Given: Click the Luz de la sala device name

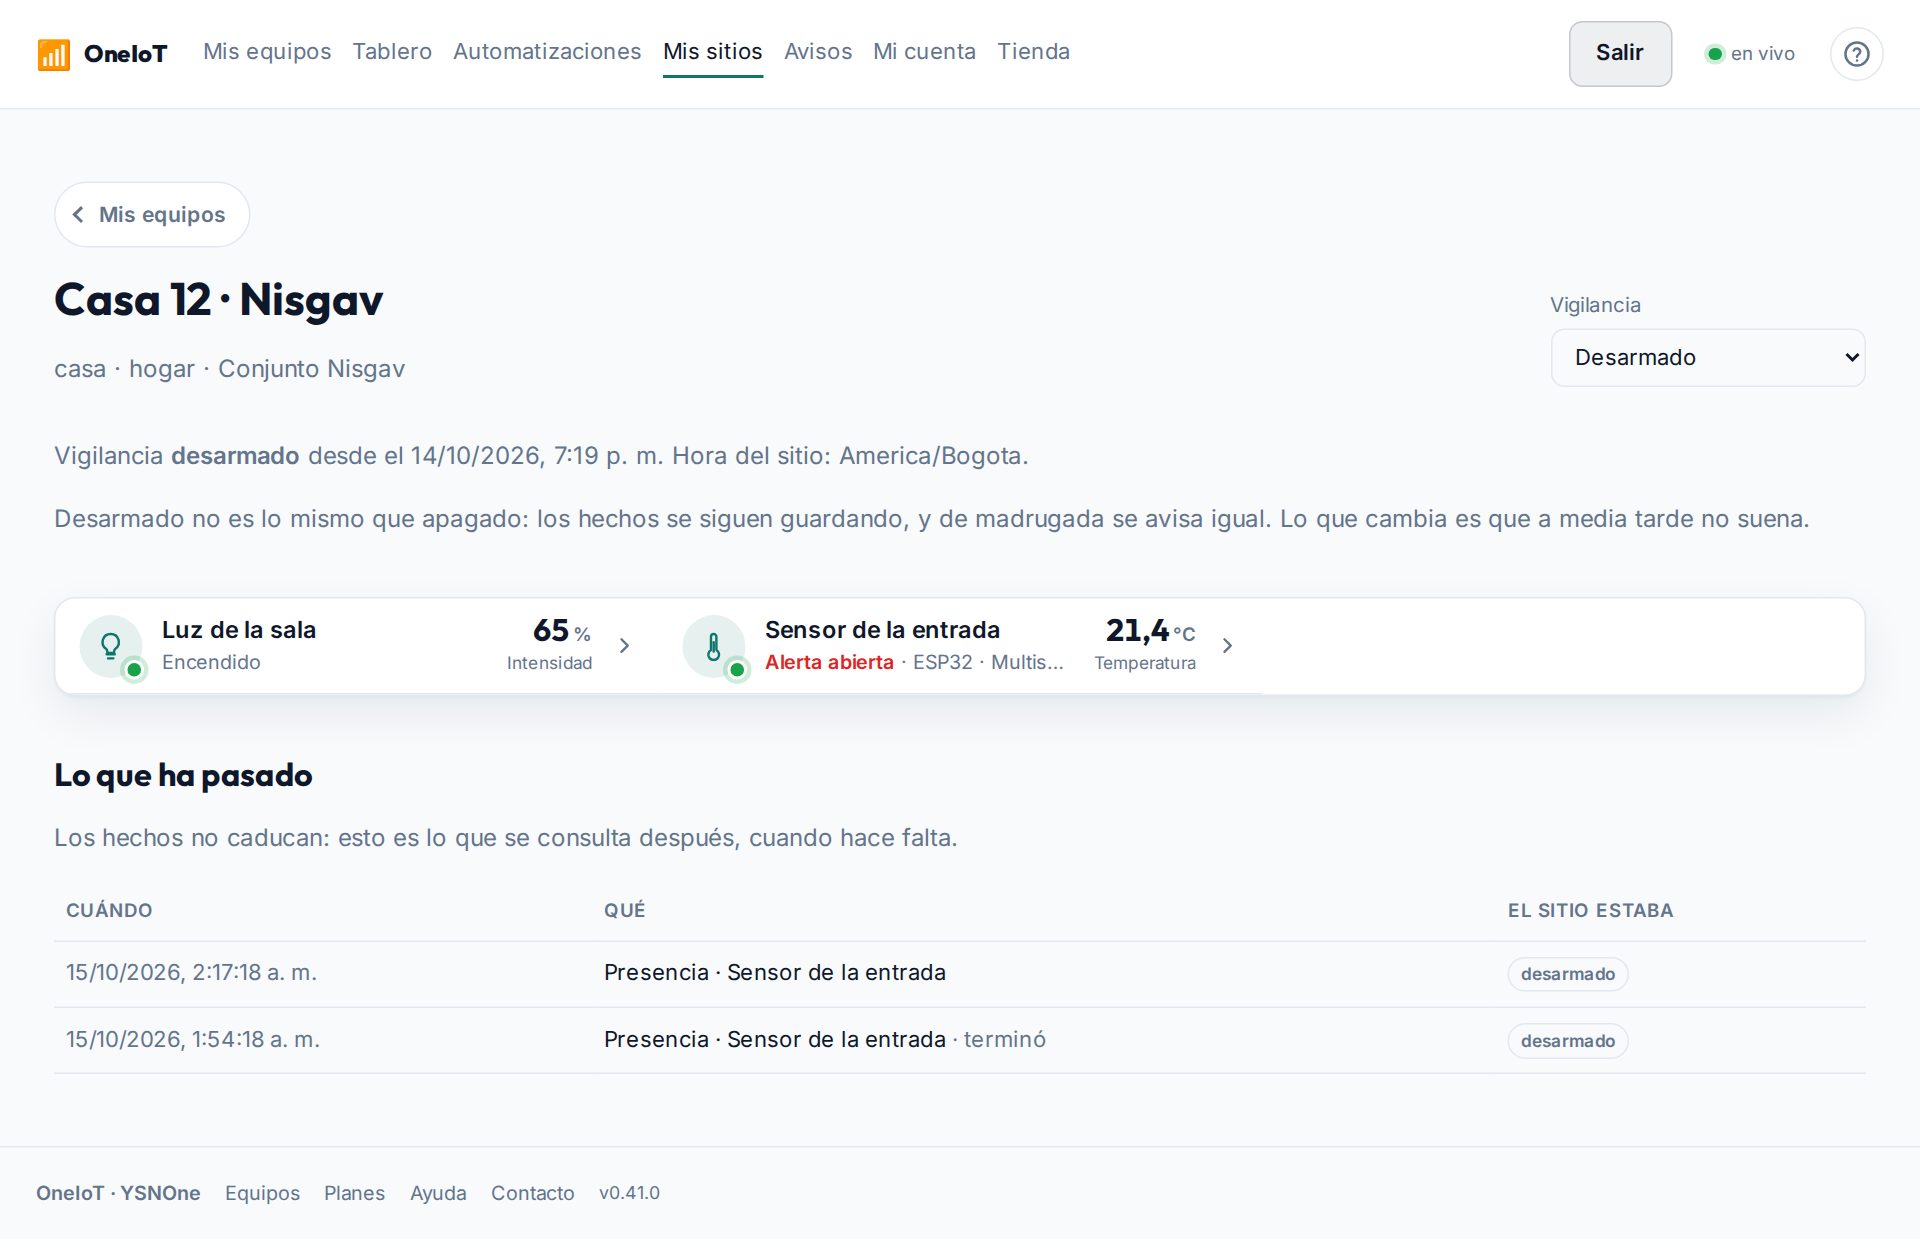Looking at the screenshot, I should [x=239, y=630].
